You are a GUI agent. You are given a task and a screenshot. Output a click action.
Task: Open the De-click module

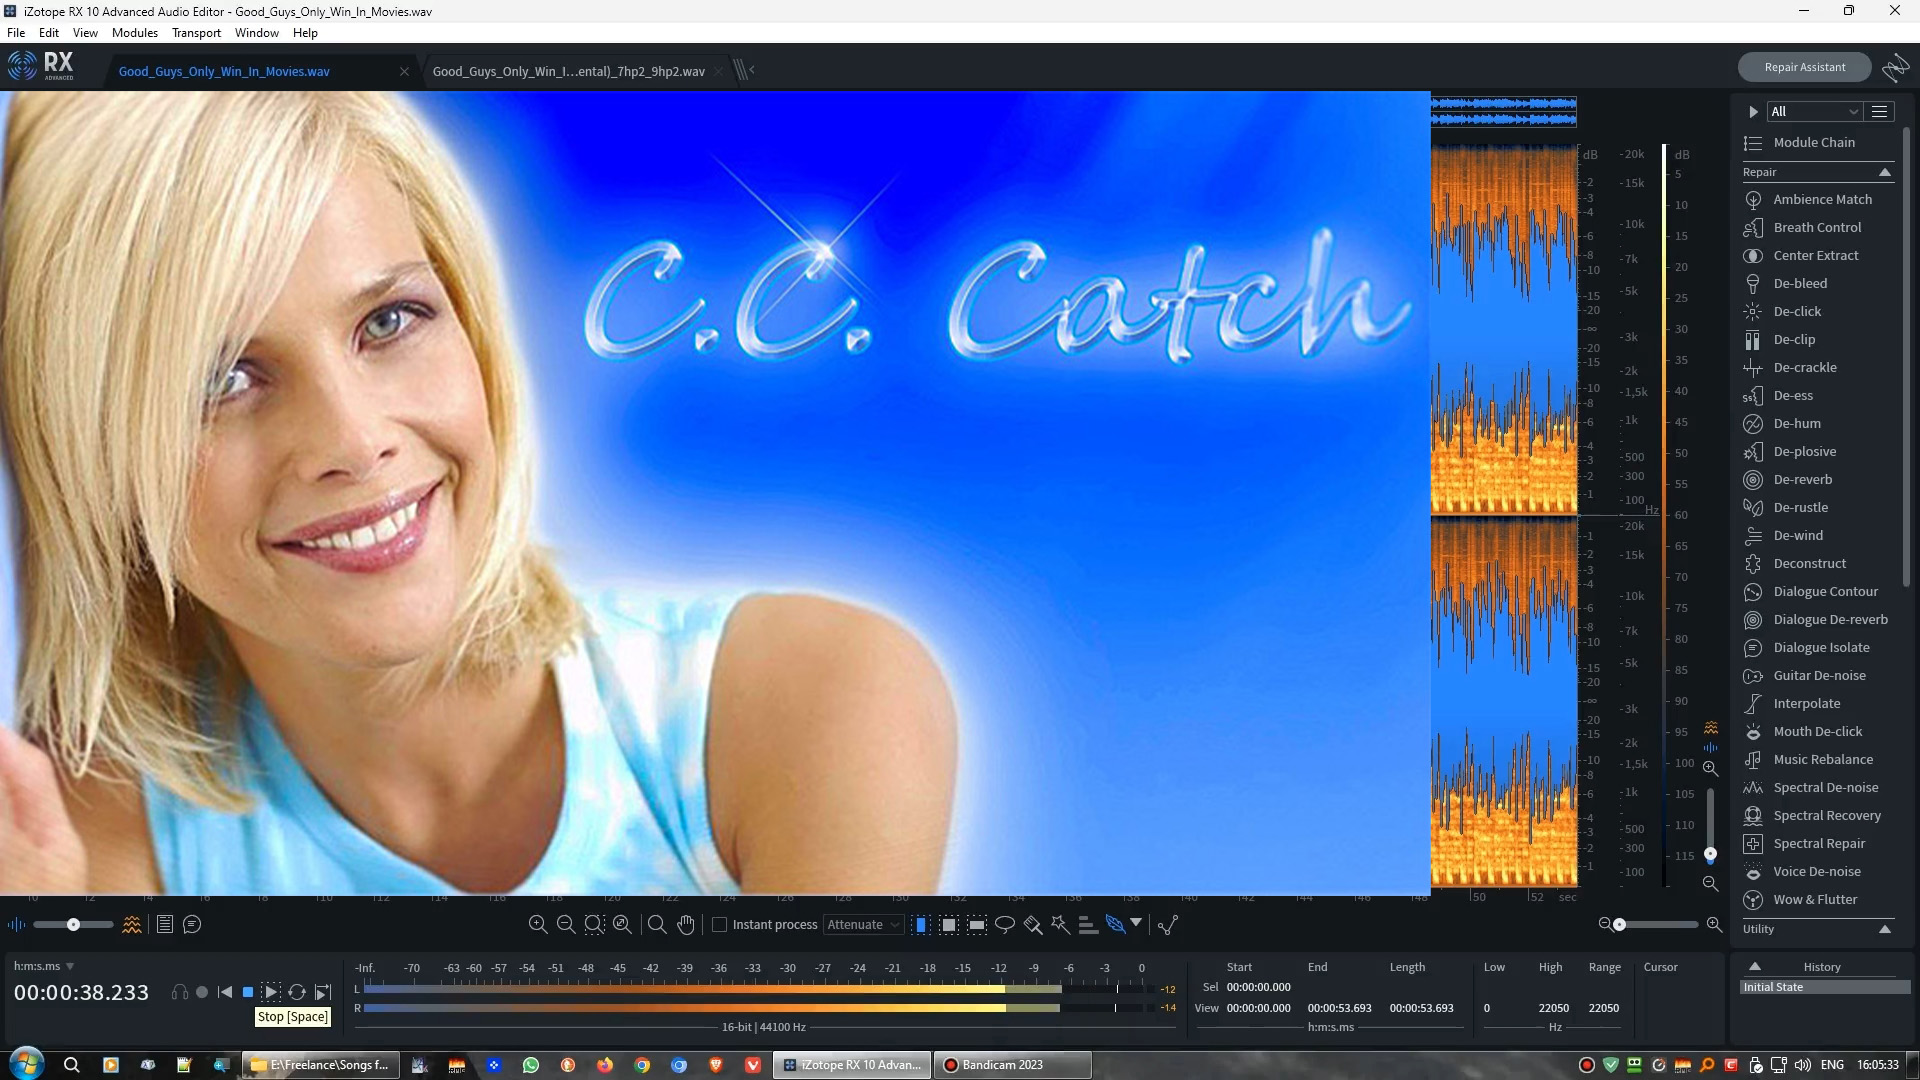(x=1796, y=312)
